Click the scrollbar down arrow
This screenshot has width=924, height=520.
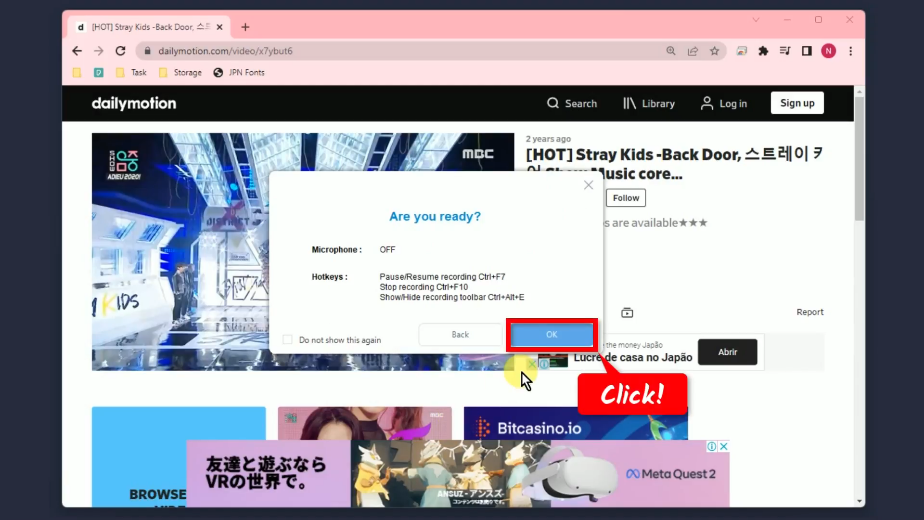click(x=860, y=501)
